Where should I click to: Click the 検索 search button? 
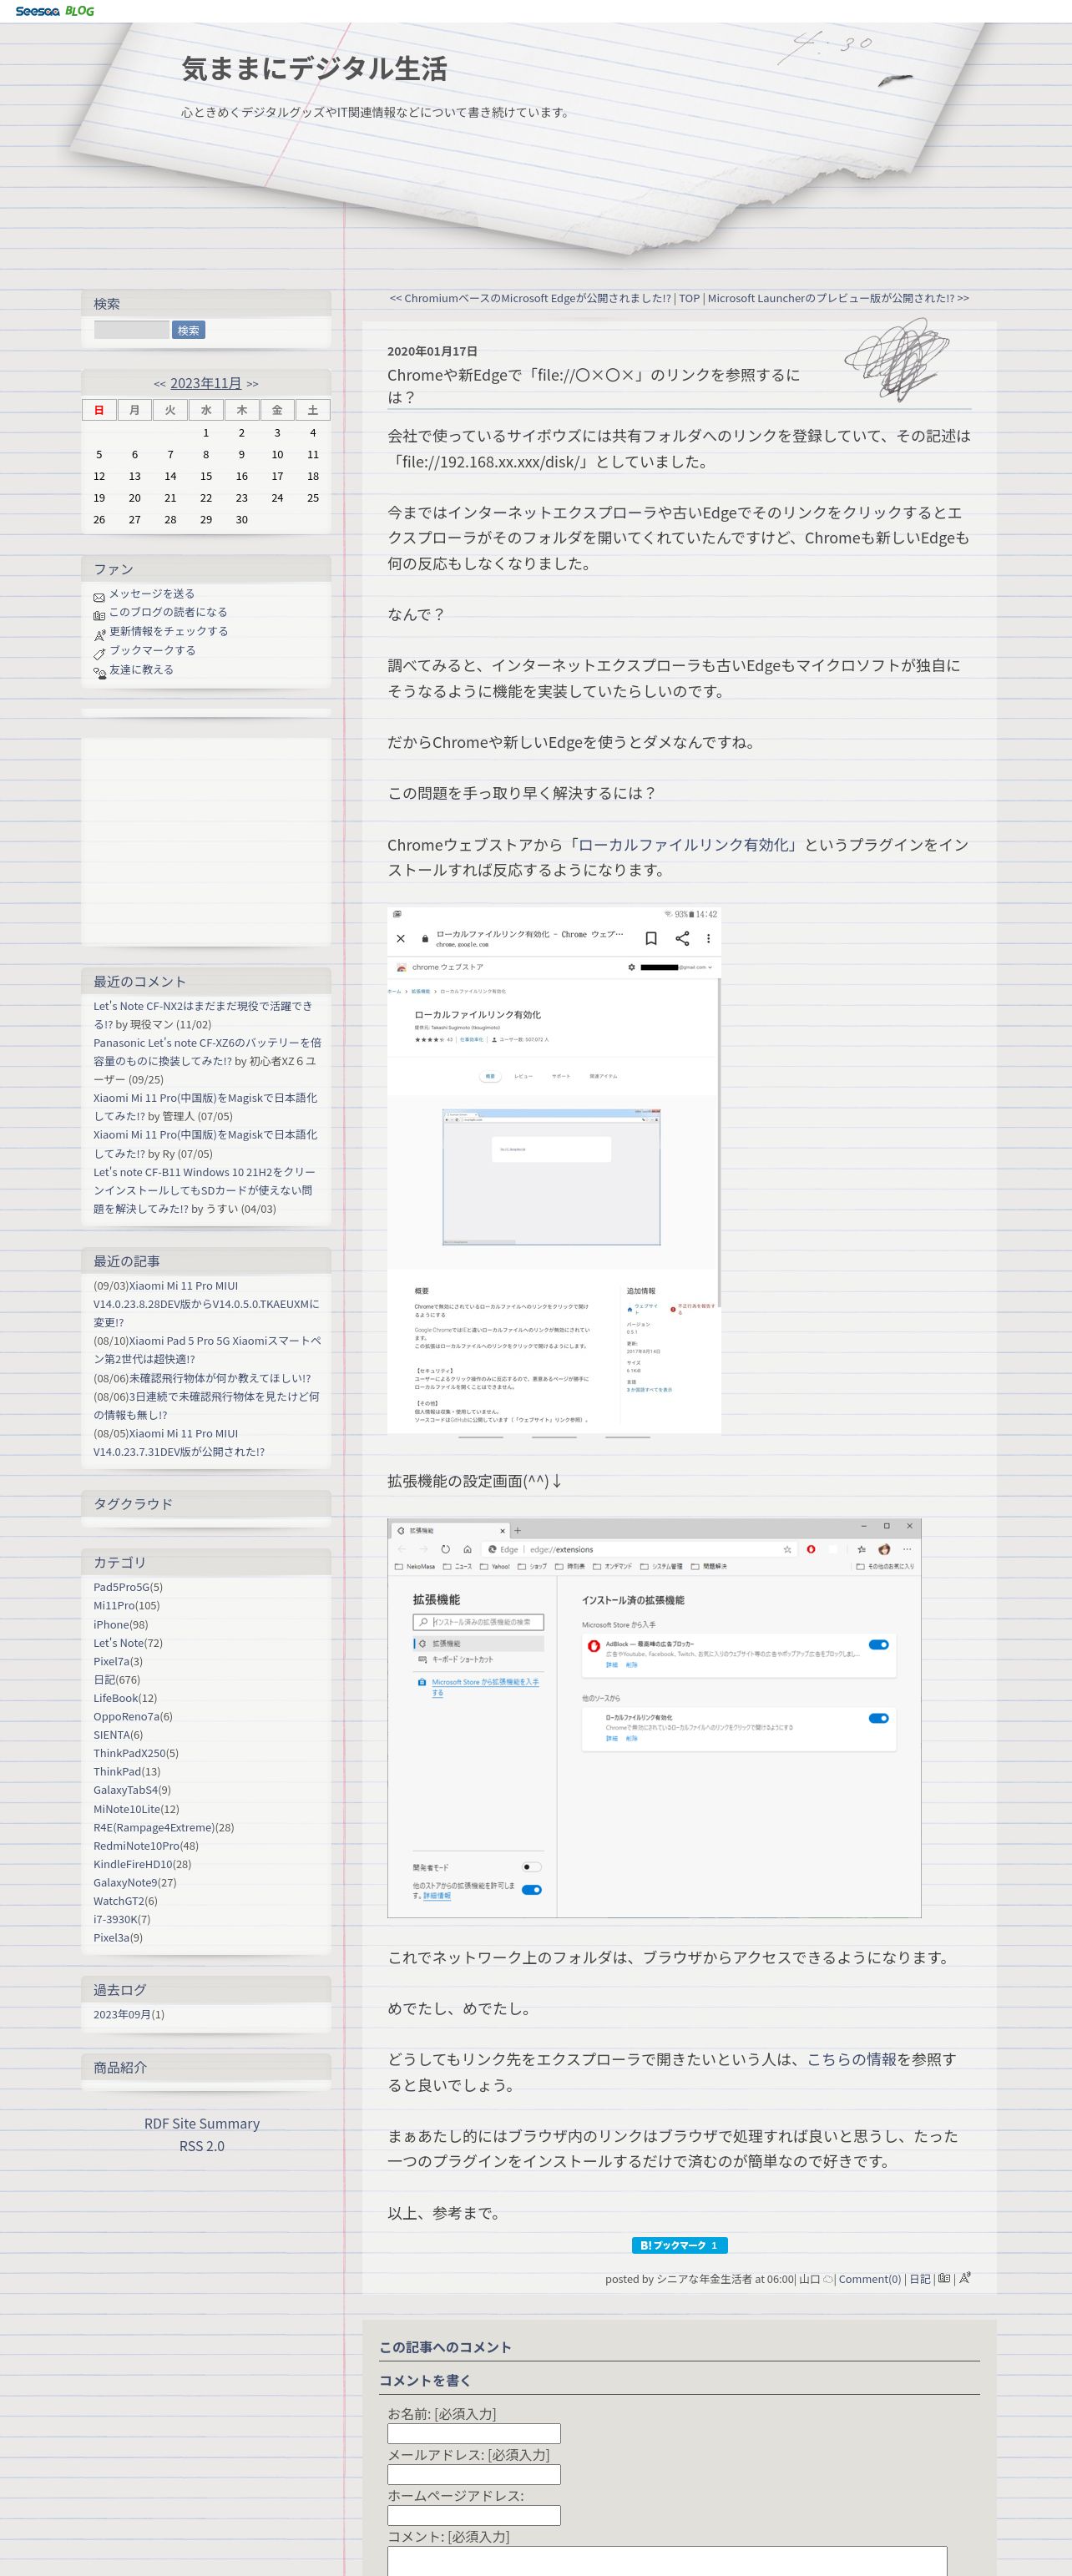(188, 330)
